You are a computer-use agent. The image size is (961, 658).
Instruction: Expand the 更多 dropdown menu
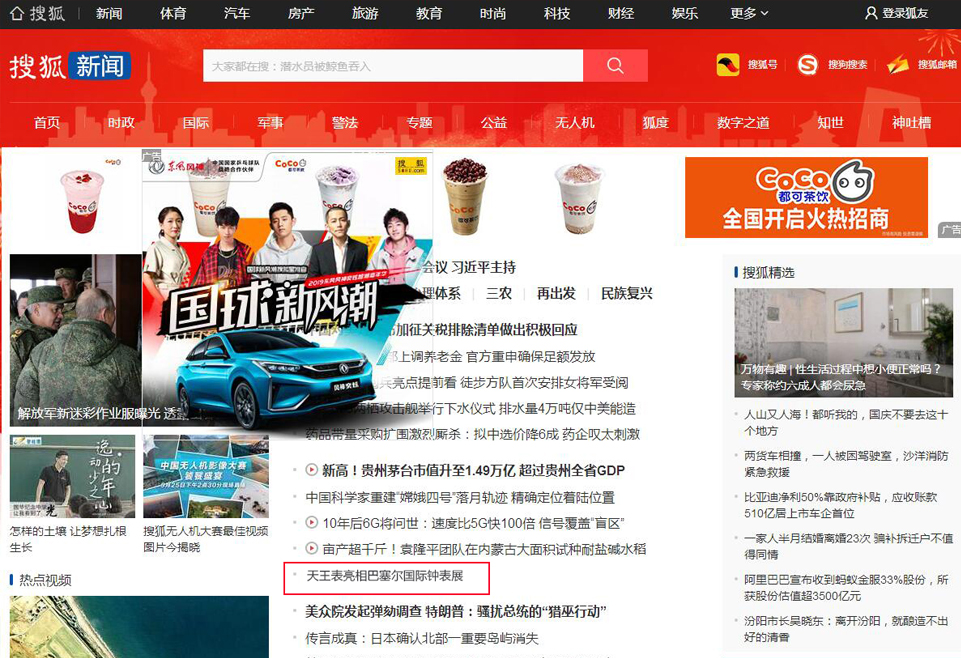coord(749,13)
